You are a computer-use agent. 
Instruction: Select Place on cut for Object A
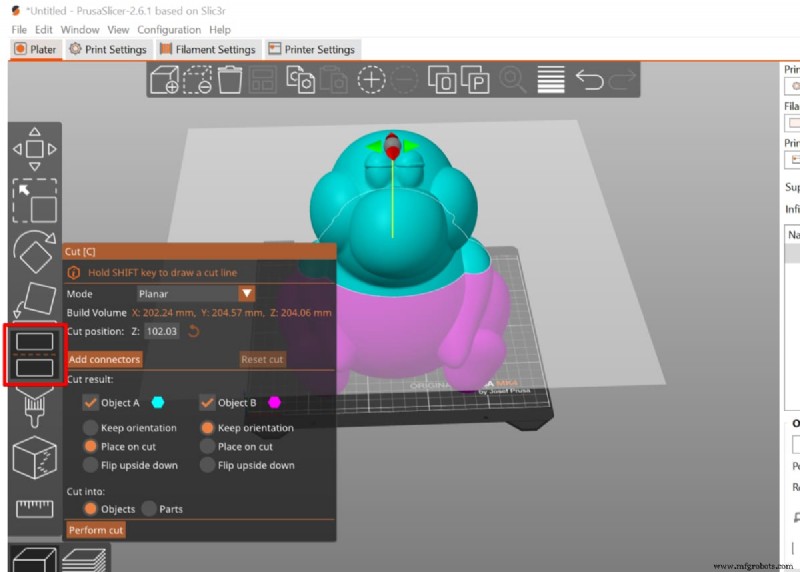click(90, 446)
